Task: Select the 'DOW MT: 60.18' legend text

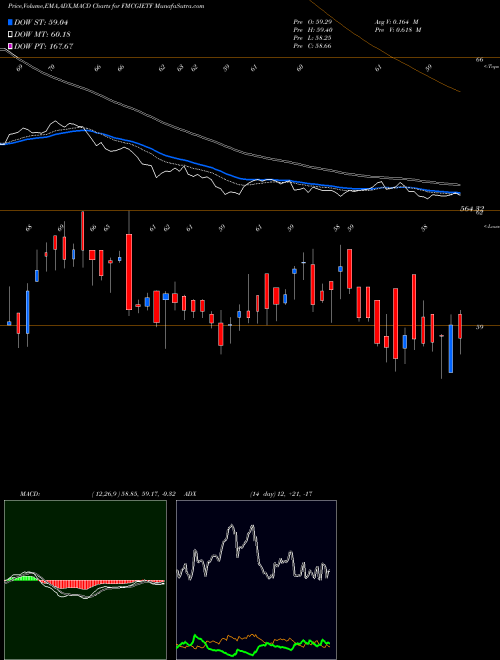Action: point(42,34)
